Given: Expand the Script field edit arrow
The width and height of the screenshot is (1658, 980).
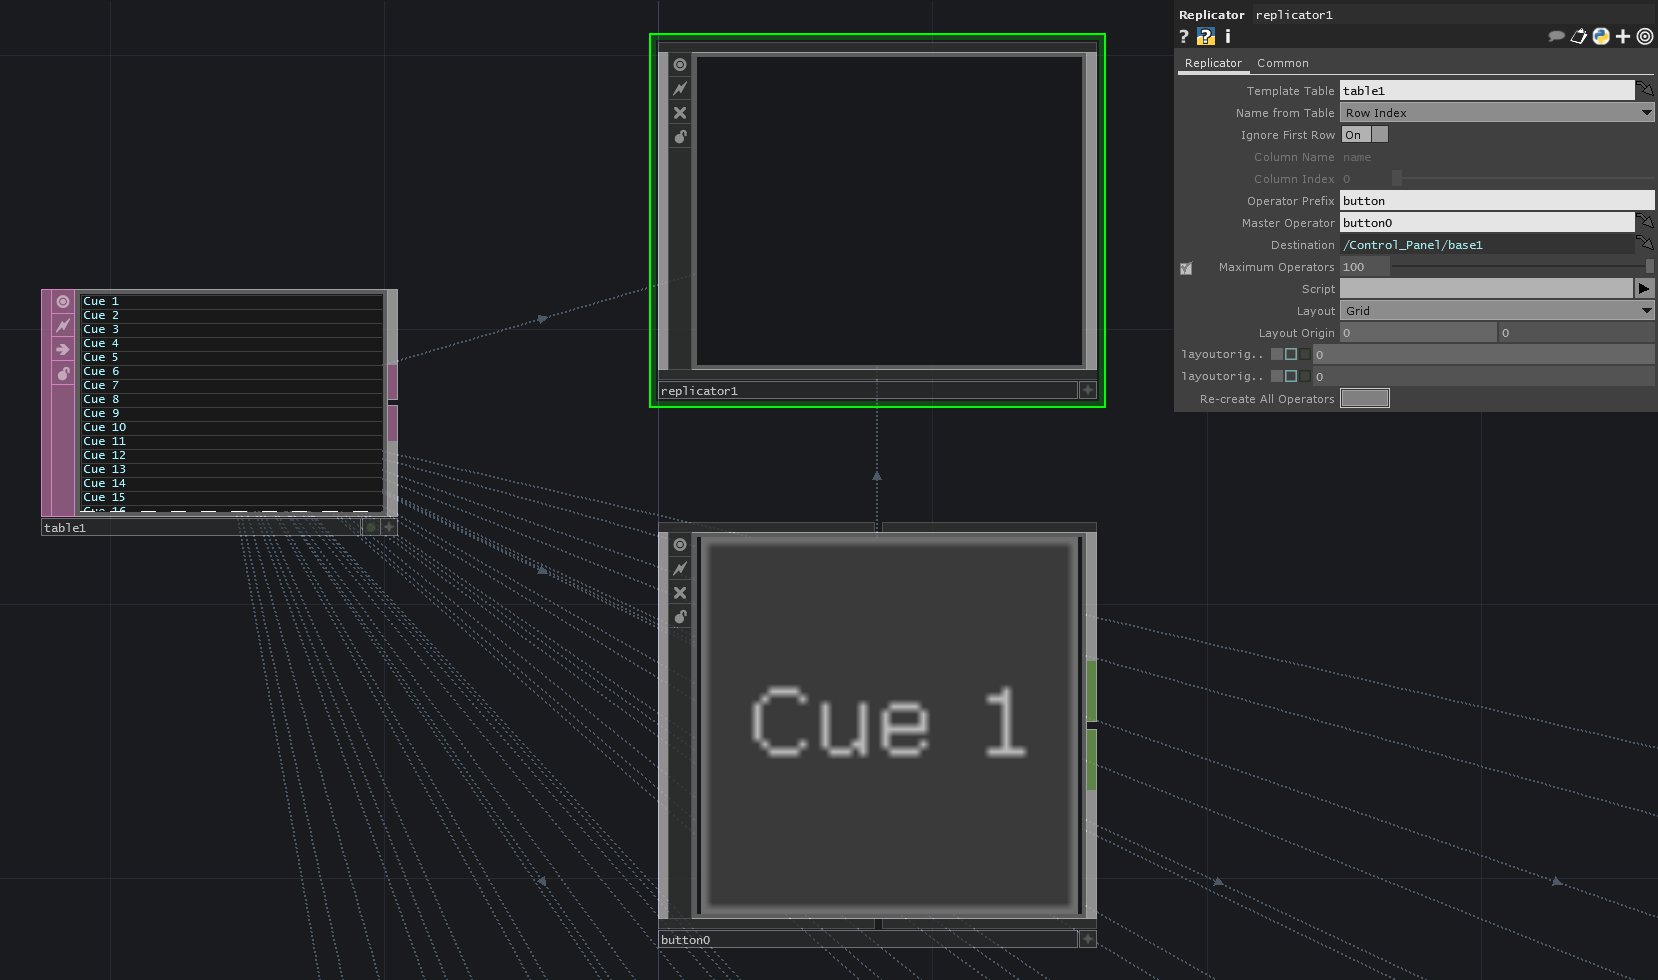Looking at the screenshot, I should tap(1644, 289).
